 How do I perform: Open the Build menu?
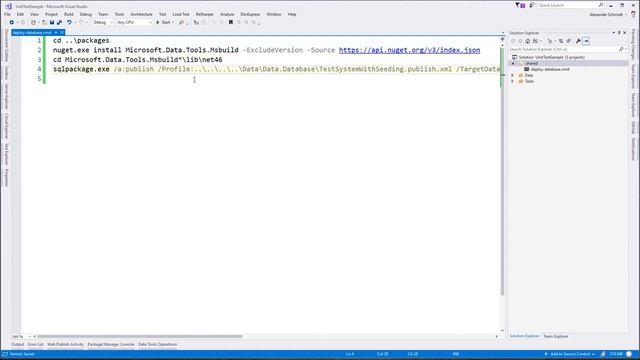pos(69,14)
